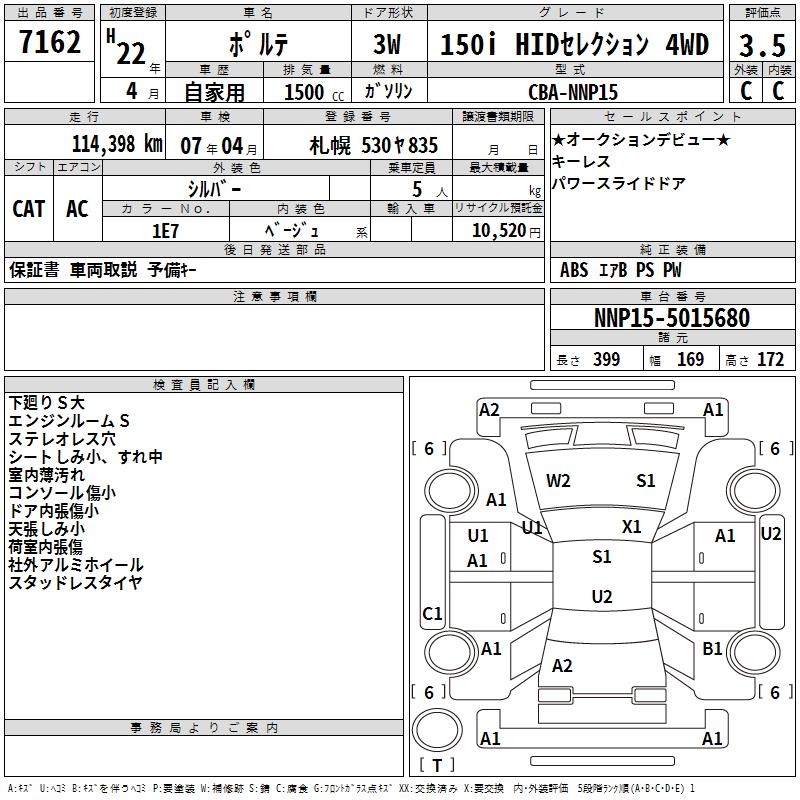This screenshot has width=800, height=800.
Task: Select equipment text ABS エアB PS PW
Action: (620, 269)
